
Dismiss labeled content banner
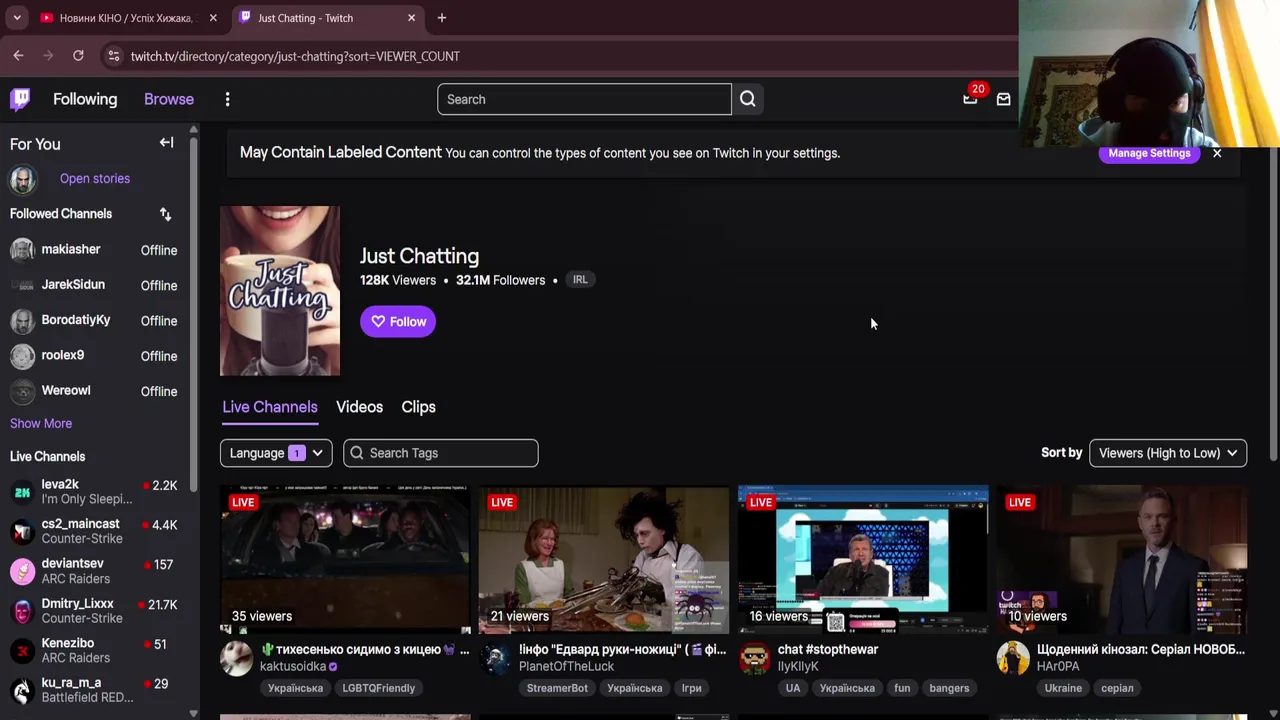(x=1217, y=153)
